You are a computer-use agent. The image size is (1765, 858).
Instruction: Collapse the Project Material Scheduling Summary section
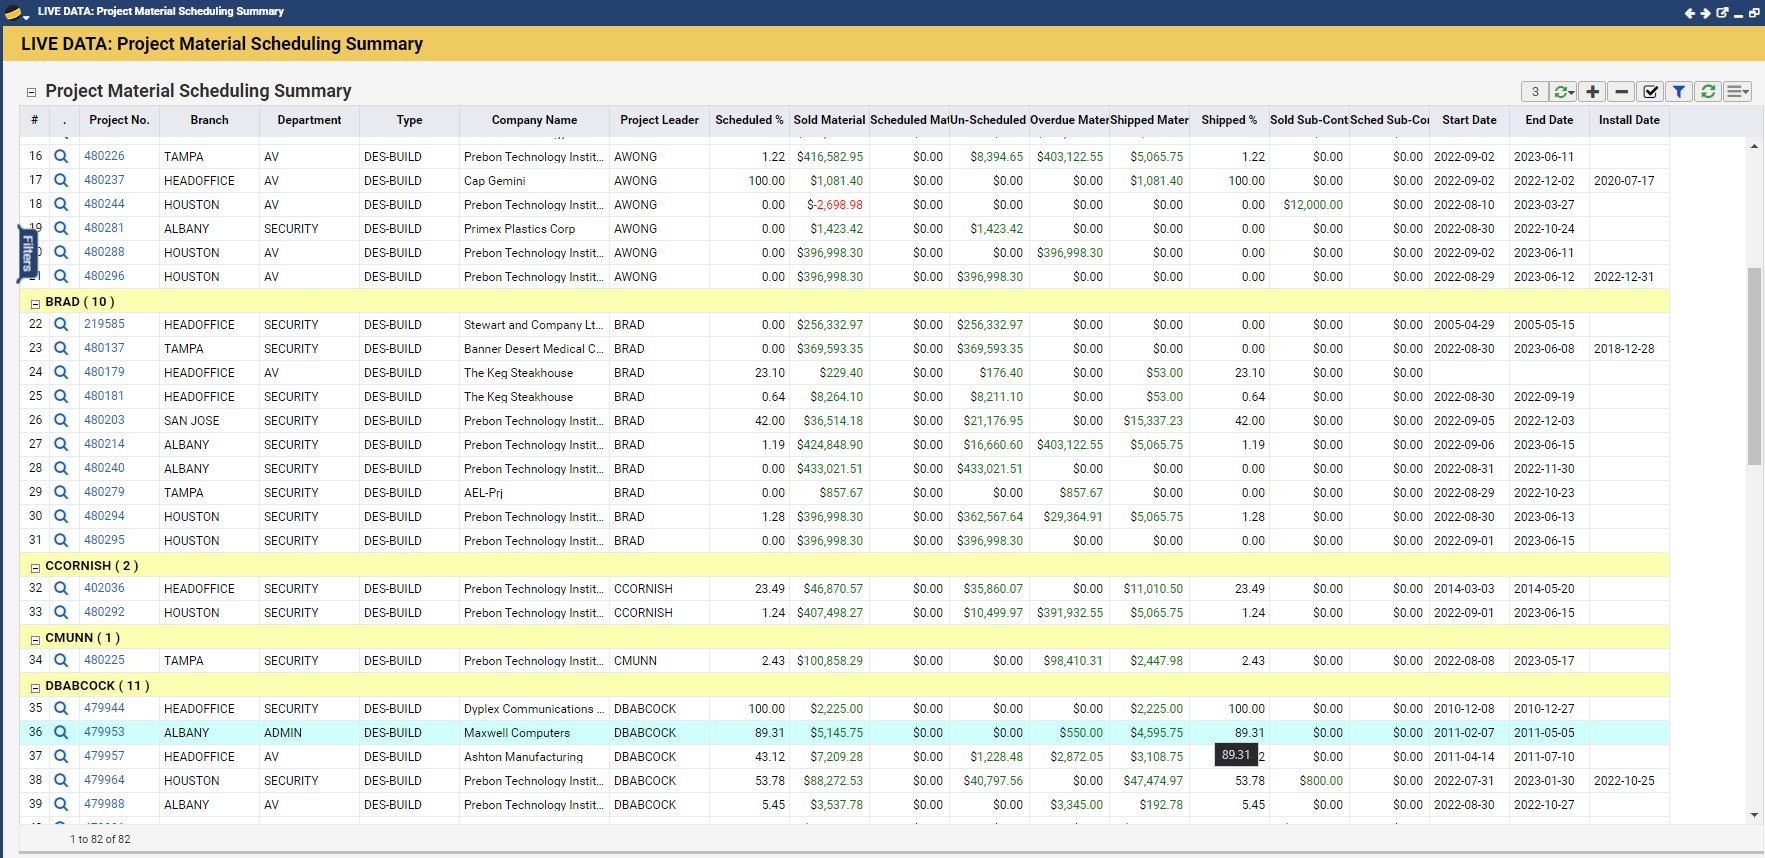pyautogui.click(x=31, y=92)
